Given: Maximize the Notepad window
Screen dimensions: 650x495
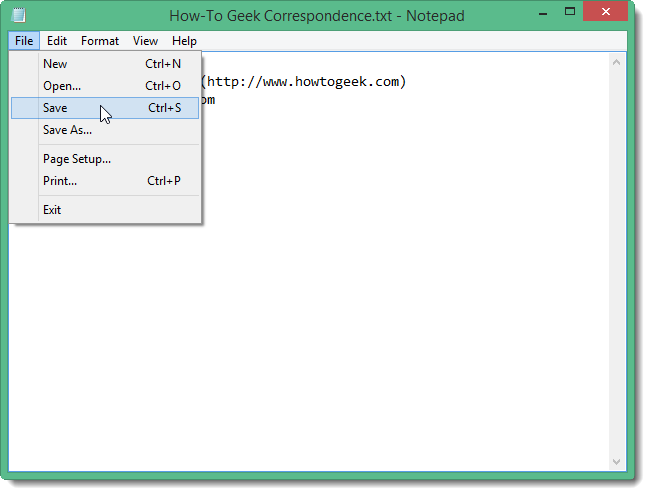Looking at the screenshot, I should 570,12.
